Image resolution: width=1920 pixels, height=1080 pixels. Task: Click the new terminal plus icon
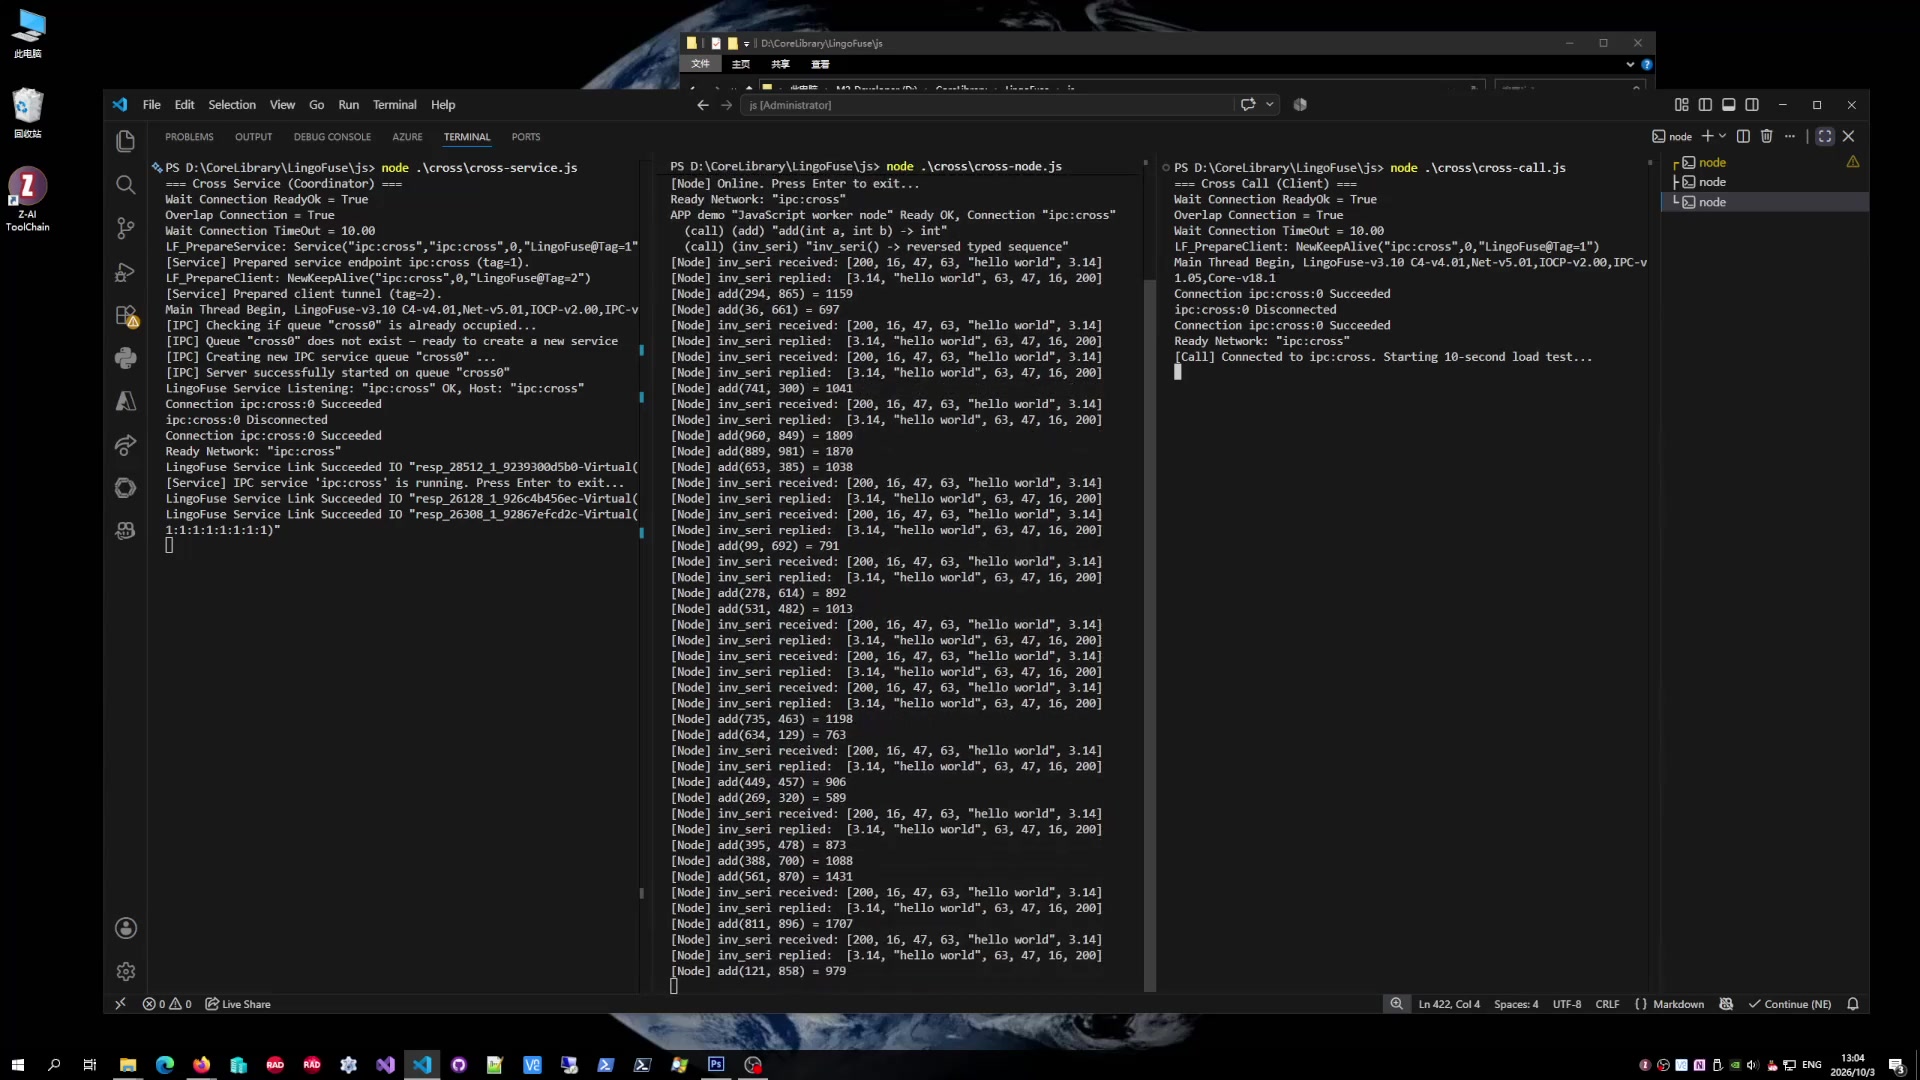pos(1707,136)
